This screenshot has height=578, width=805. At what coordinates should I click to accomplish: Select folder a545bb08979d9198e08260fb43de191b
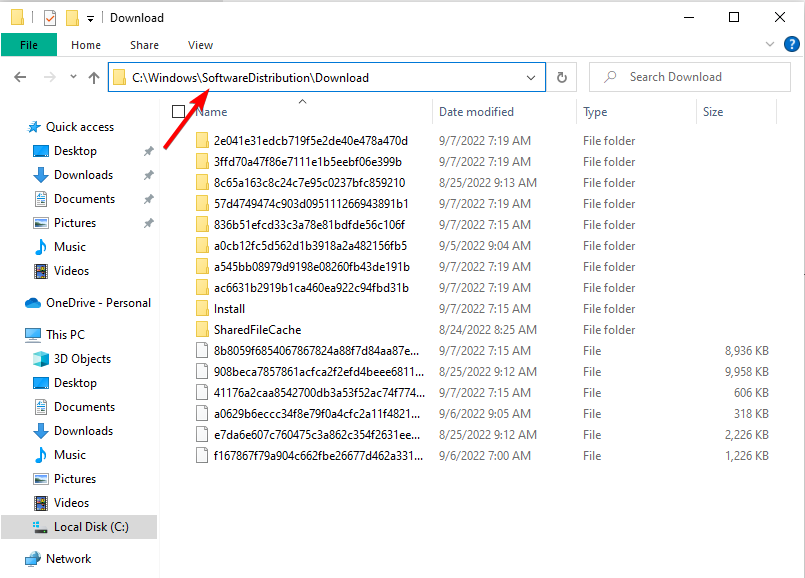click(311, 267)
